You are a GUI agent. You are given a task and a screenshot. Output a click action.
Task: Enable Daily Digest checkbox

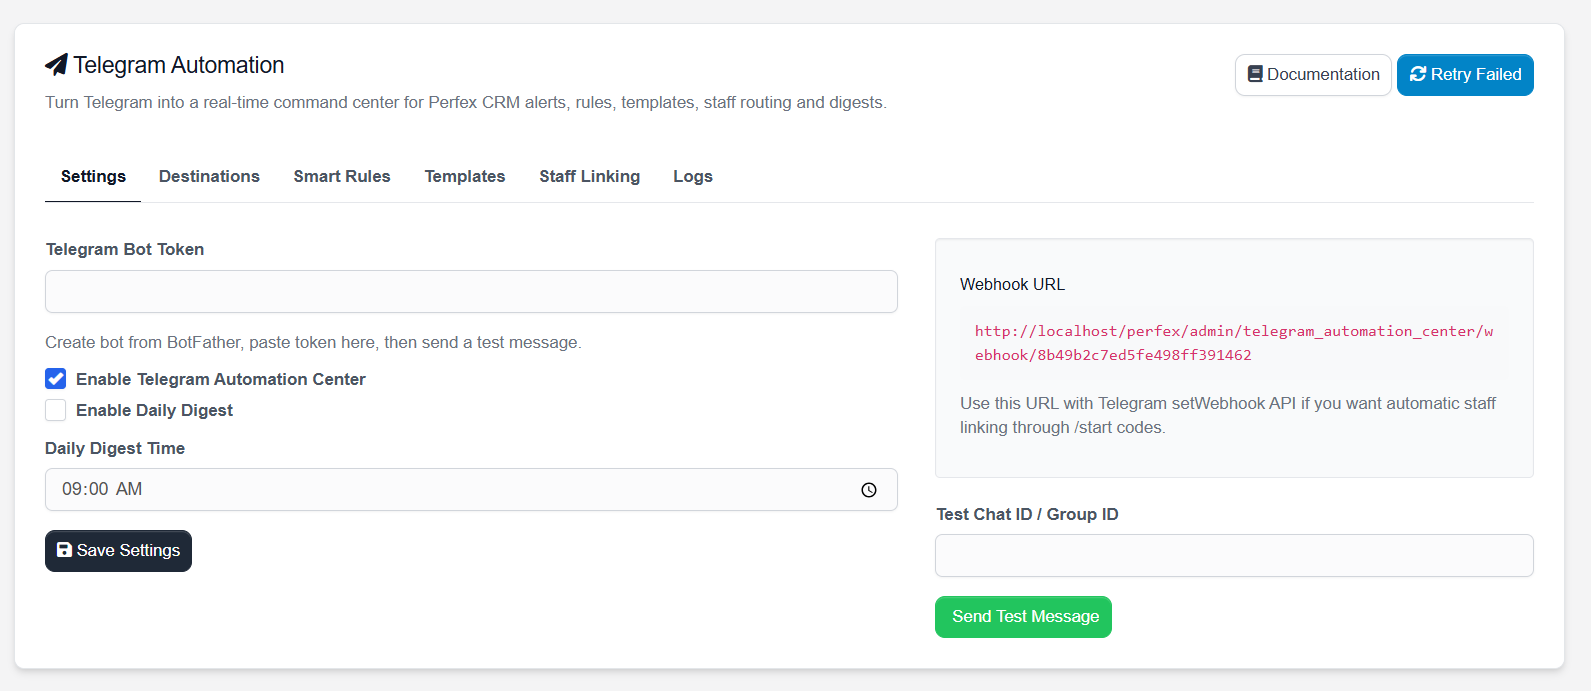(56, 410)
